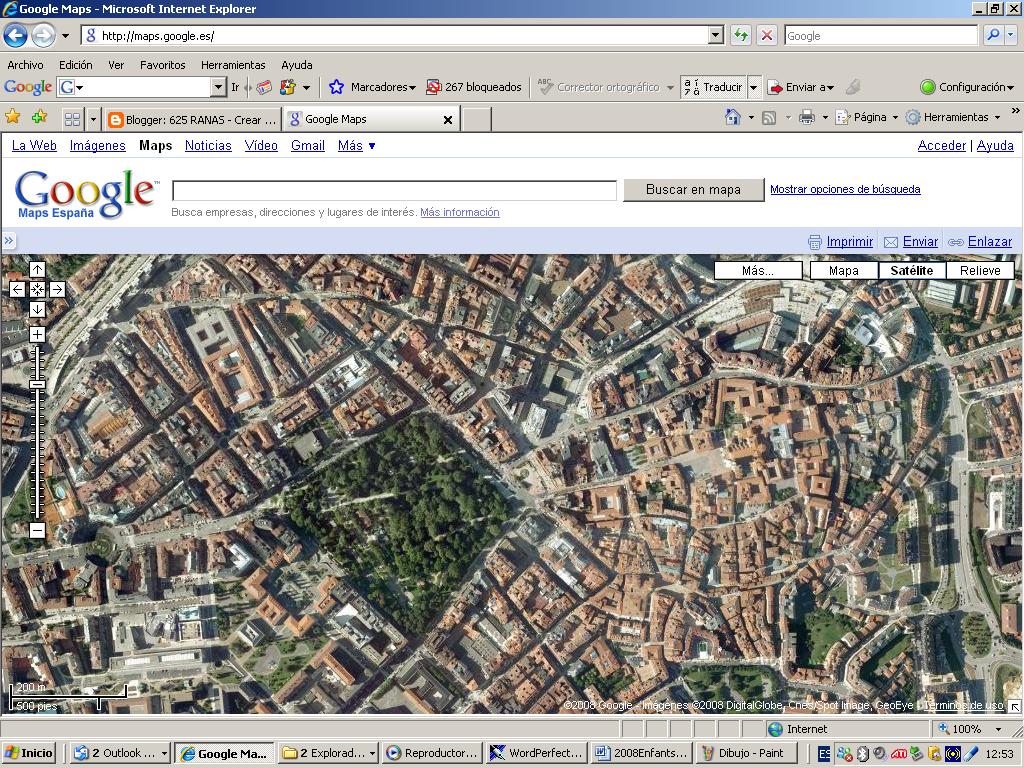Click the map zoom level slider handle
This screenshot has width=1024, height=768.
(37, 385)
